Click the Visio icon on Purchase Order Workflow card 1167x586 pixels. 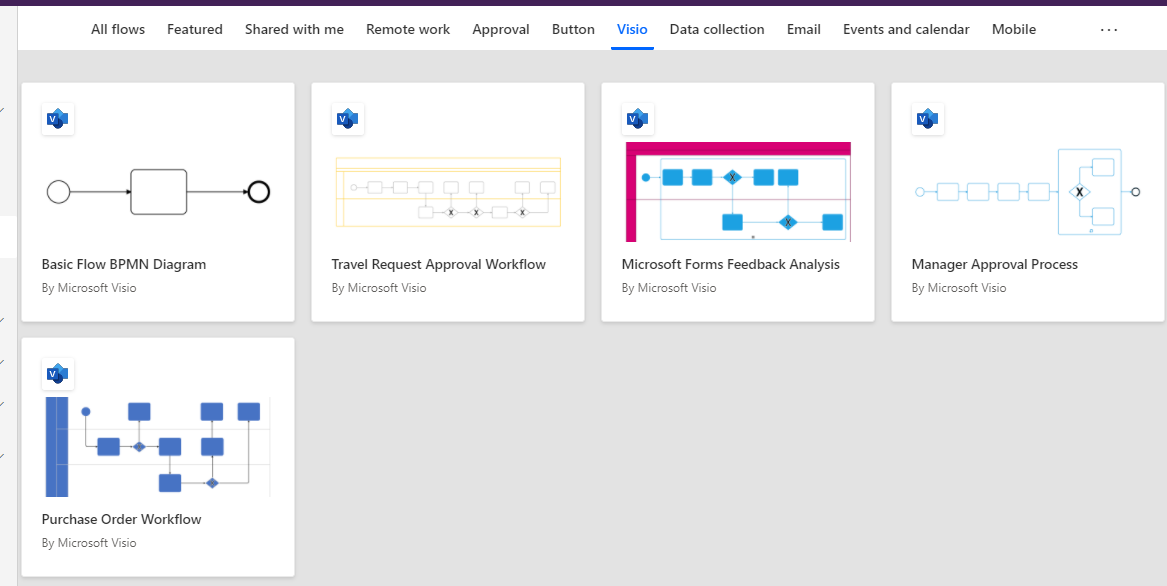pos(57,373)
